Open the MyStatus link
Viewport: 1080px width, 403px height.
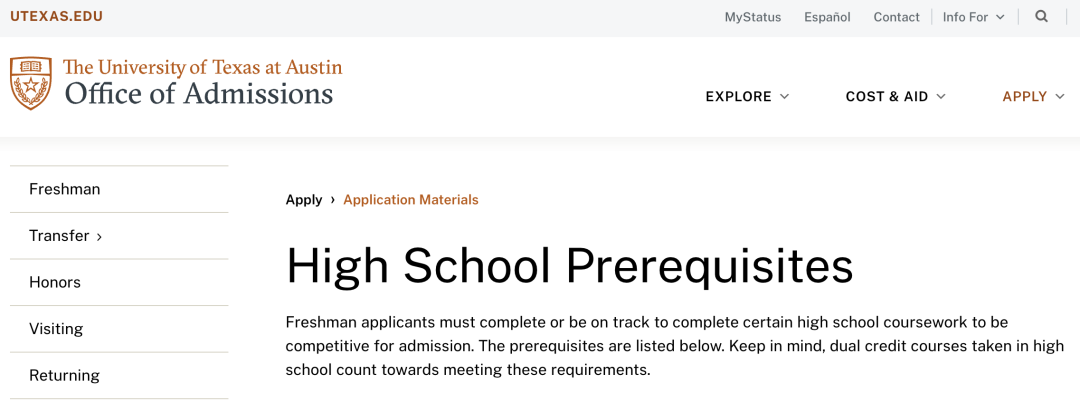[753, 17]
